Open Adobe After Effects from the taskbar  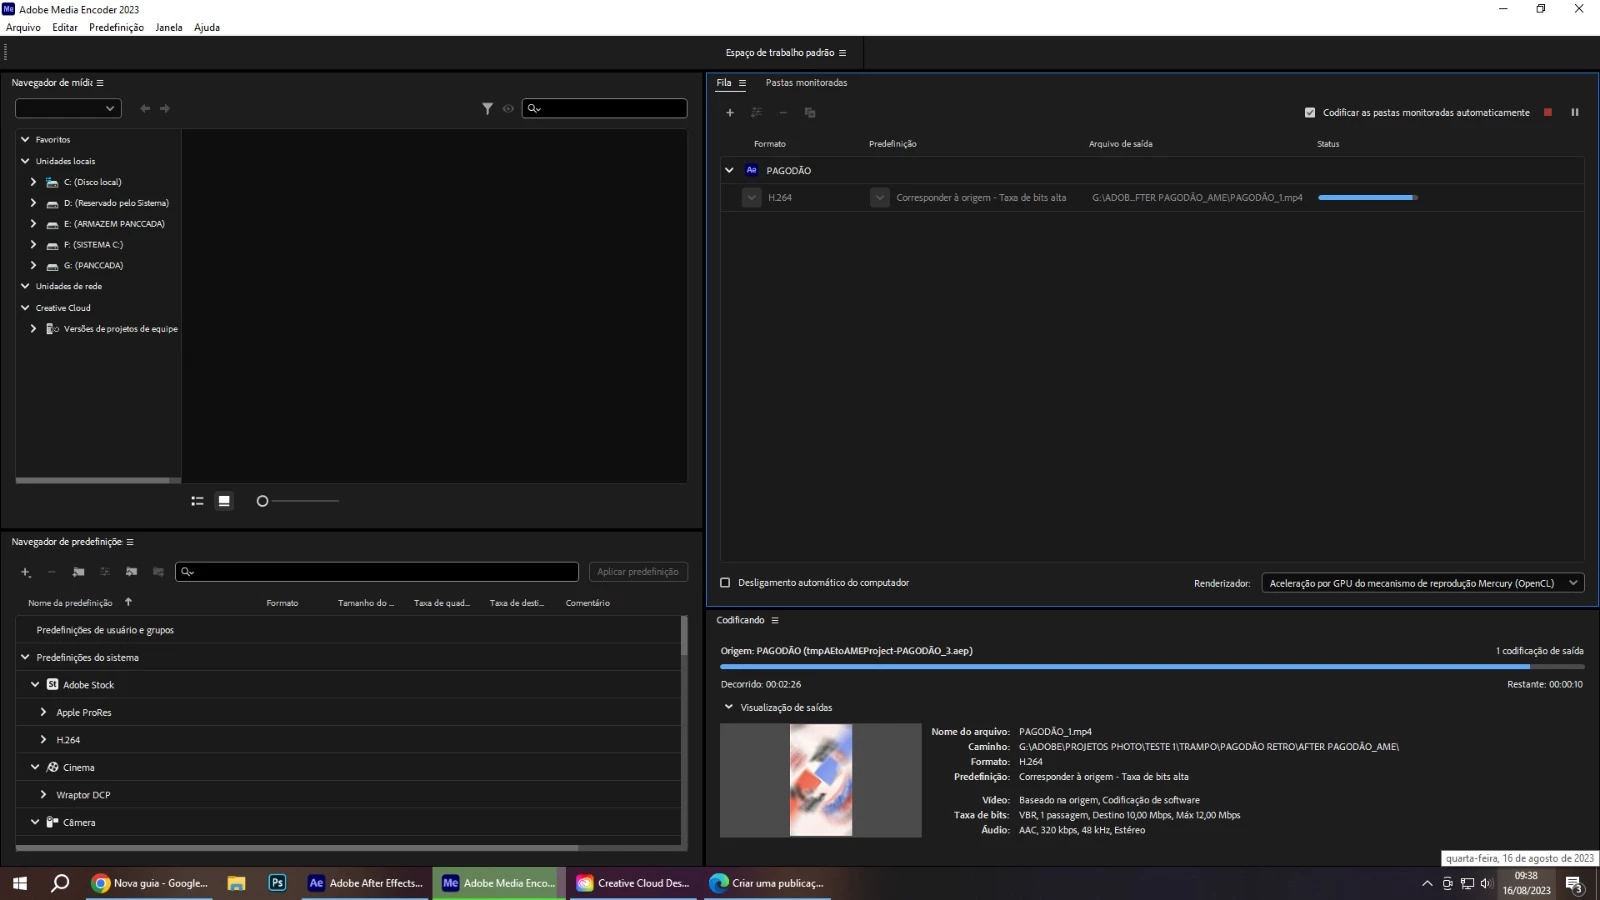(366, 883)
